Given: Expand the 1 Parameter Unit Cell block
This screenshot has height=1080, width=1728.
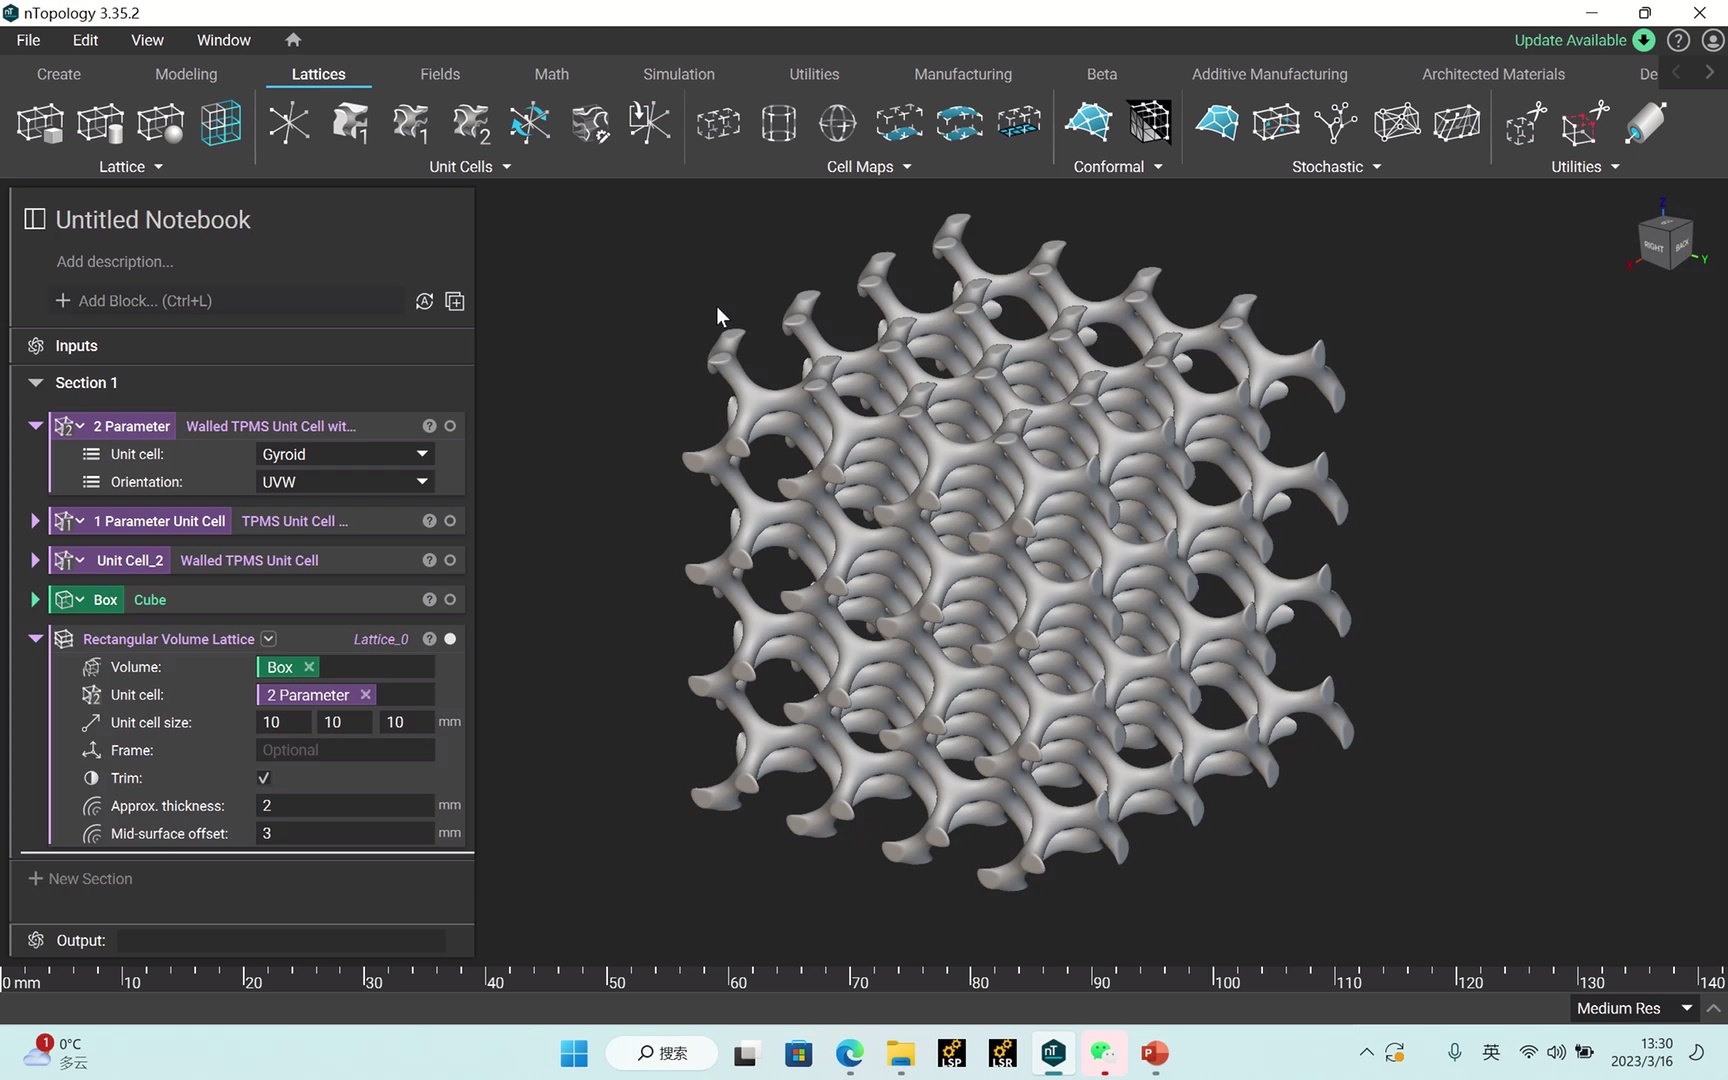Looking at the screenshot, I should [35, 520].
